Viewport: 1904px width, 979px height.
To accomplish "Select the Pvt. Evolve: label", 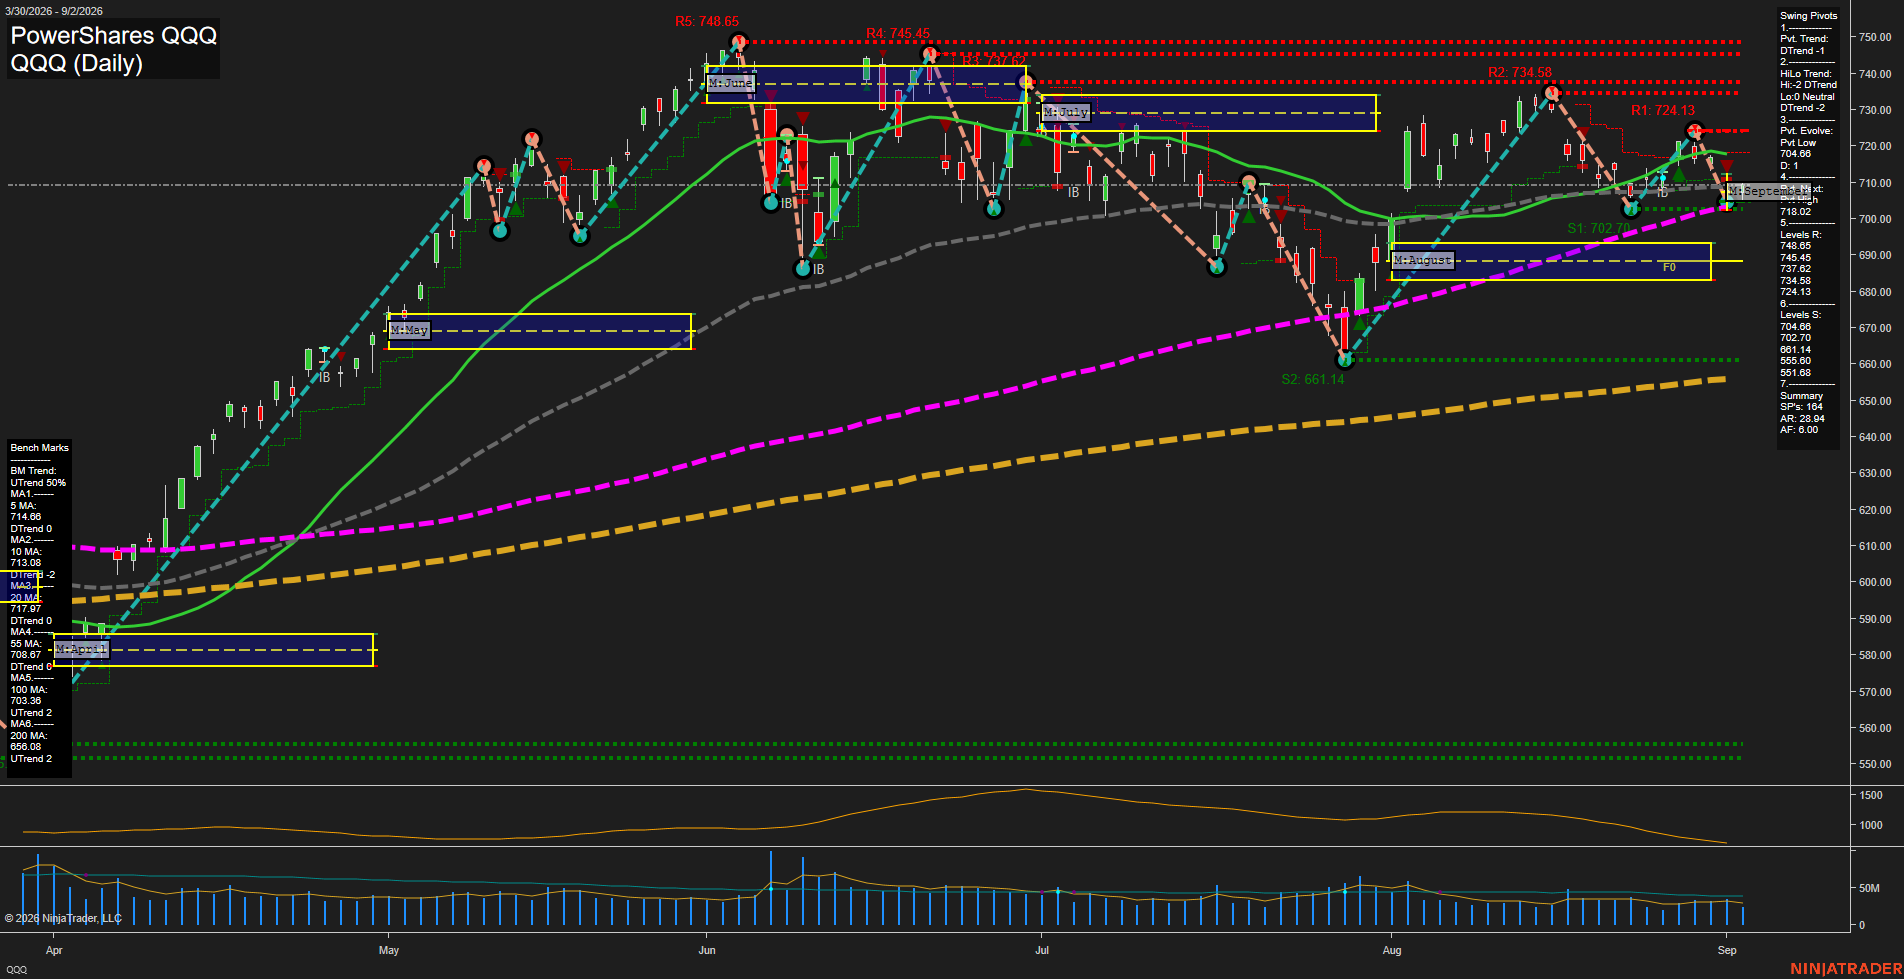I will pos(1807,131).
